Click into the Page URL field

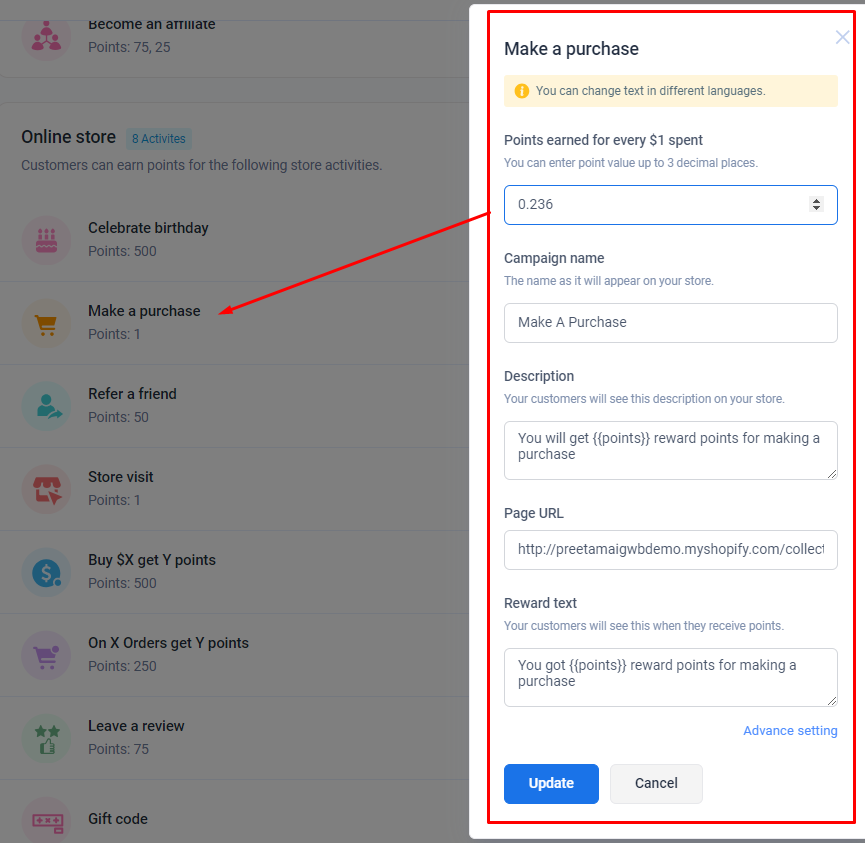[670, 550]
